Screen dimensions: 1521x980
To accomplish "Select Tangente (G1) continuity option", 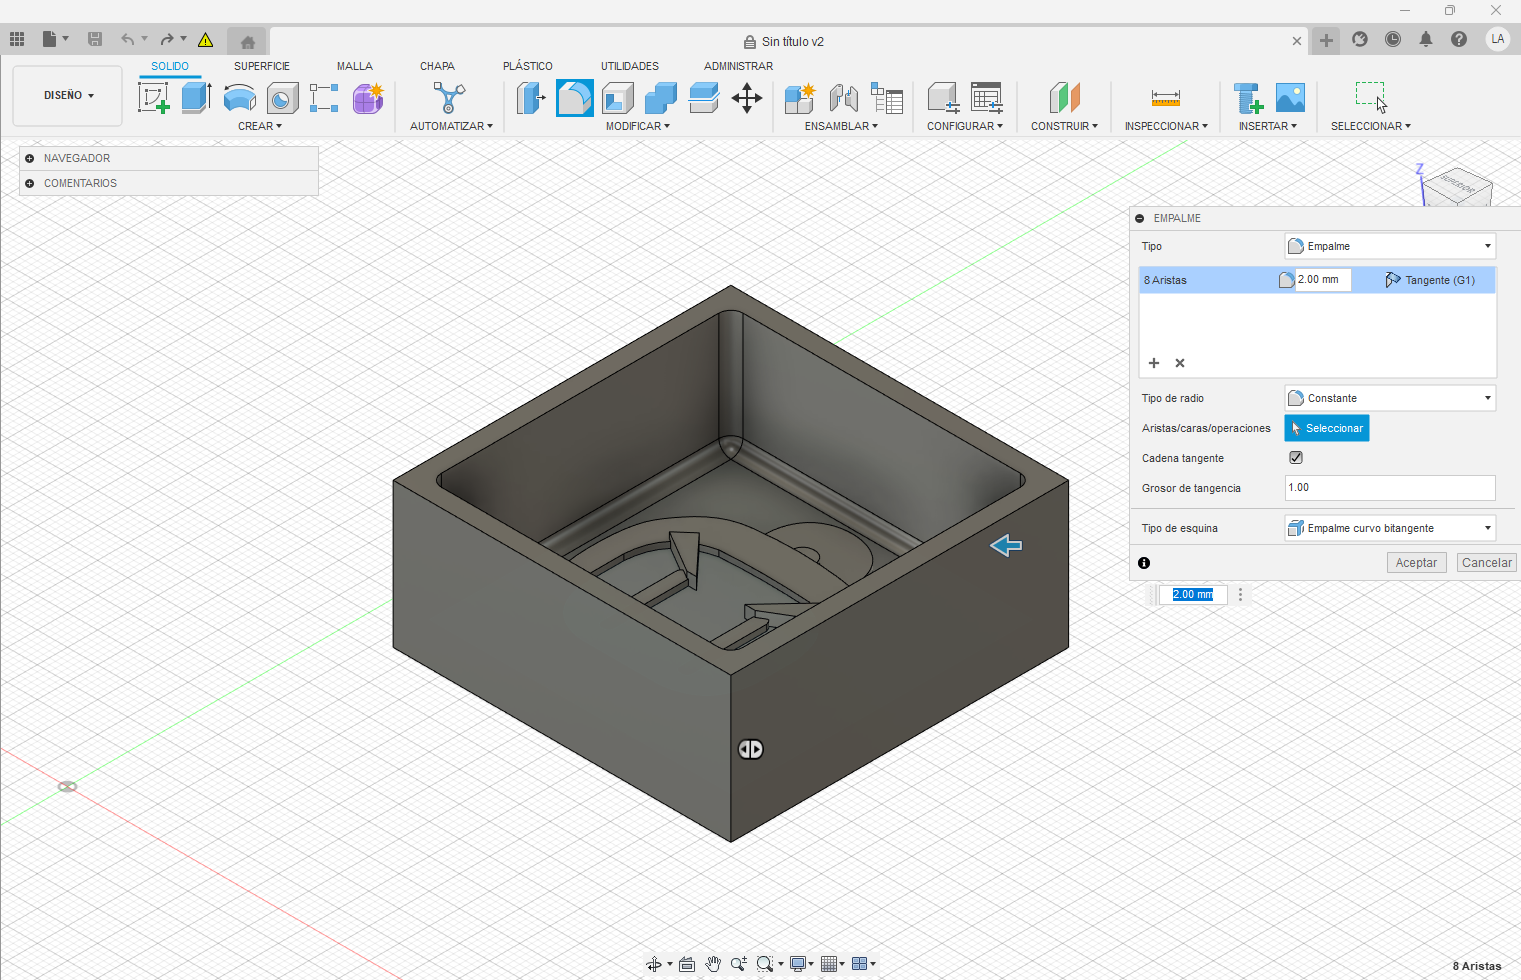I will (x=1431, y=280).
